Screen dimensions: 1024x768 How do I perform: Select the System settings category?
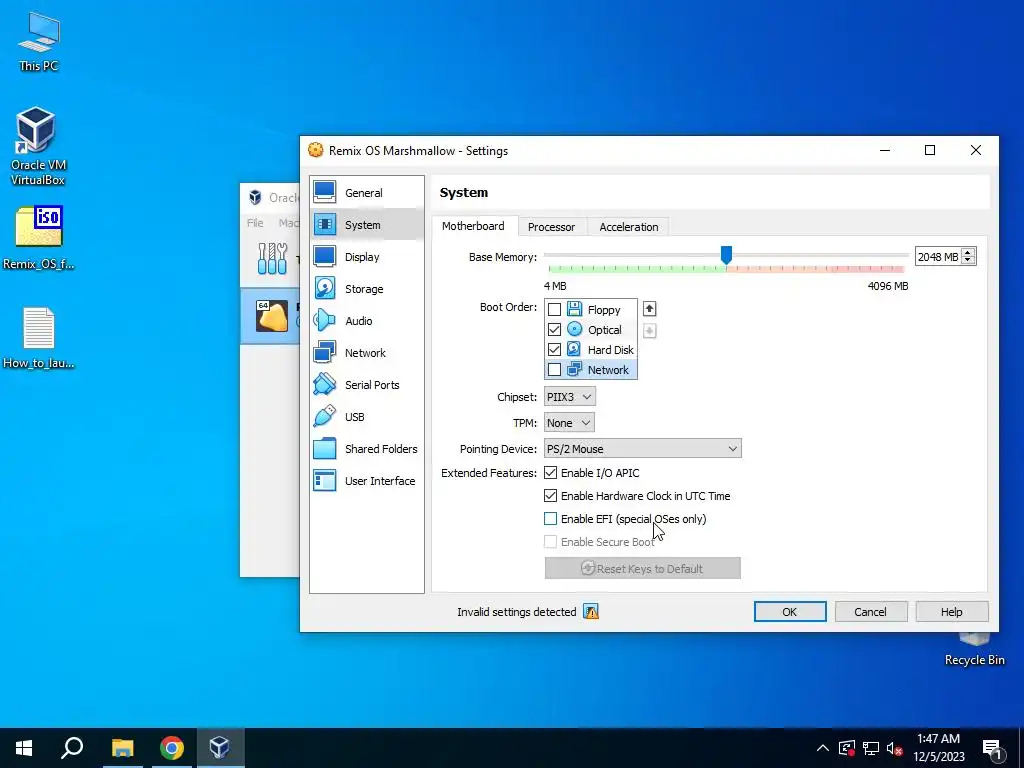366,225
